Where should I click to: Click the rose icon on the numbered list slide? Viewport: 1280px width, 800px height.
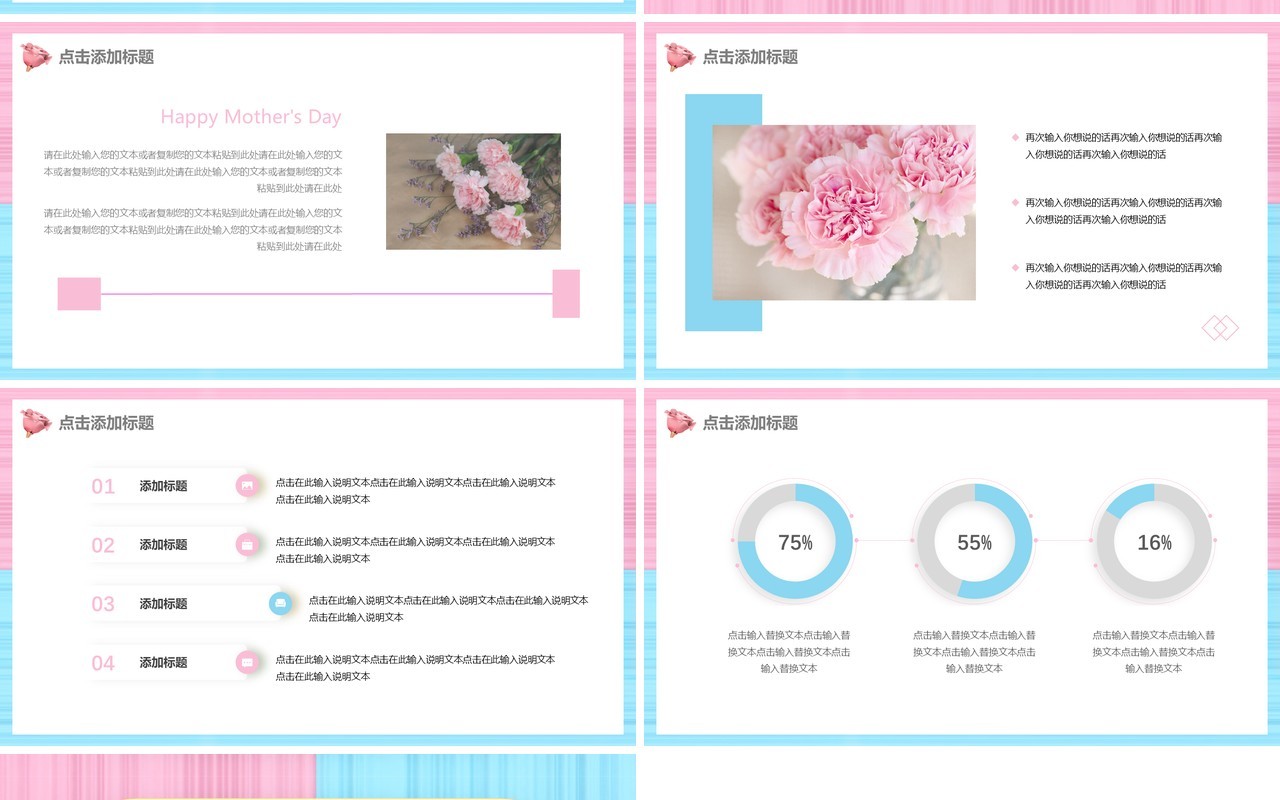36,423
